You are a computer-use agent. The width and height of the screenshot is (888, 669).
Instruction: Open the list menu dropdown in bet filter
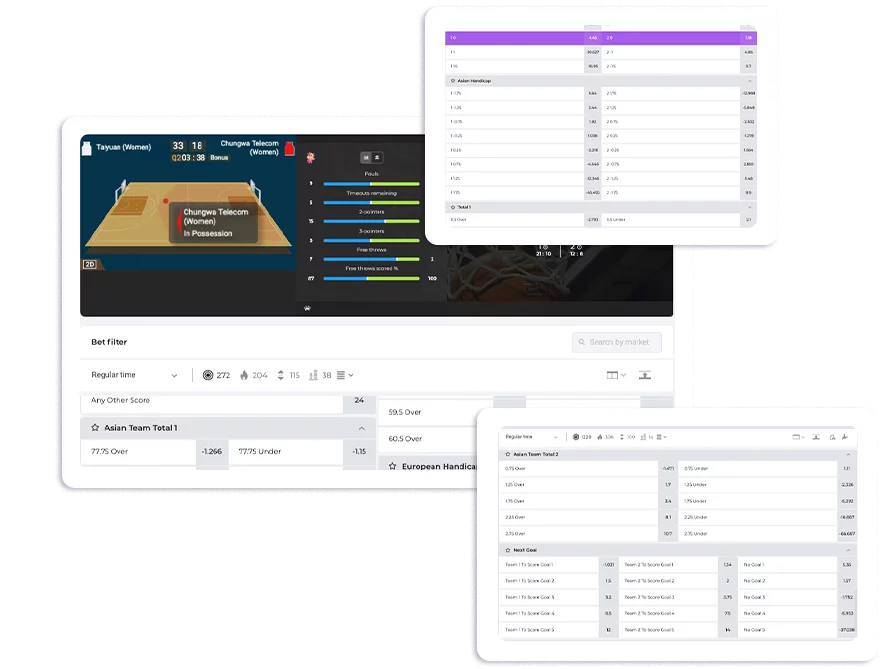[x=345, y=375]
